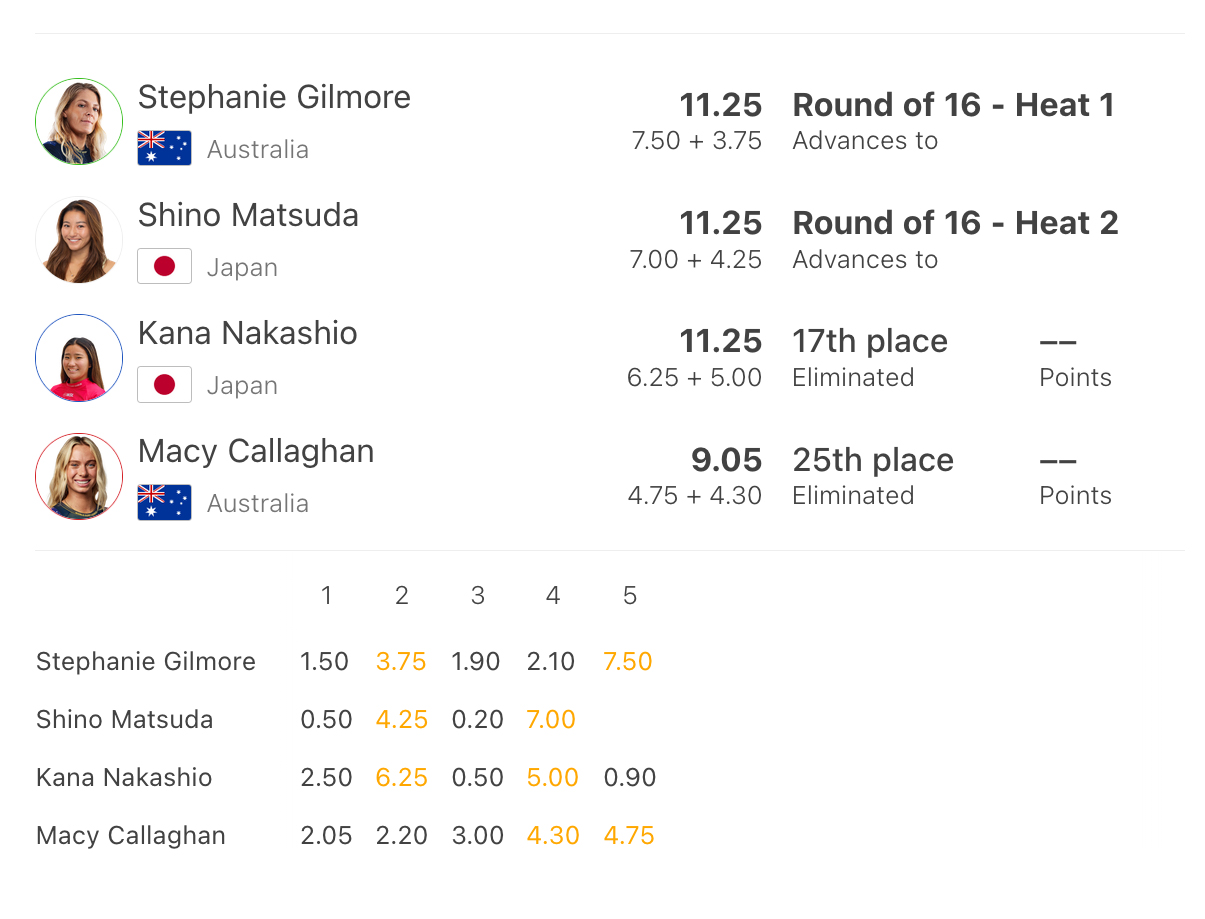This screenshot has width=1205, height=919.
Task: Open Stephanie Gilmore's athlete name link
Action: point(274,97)
